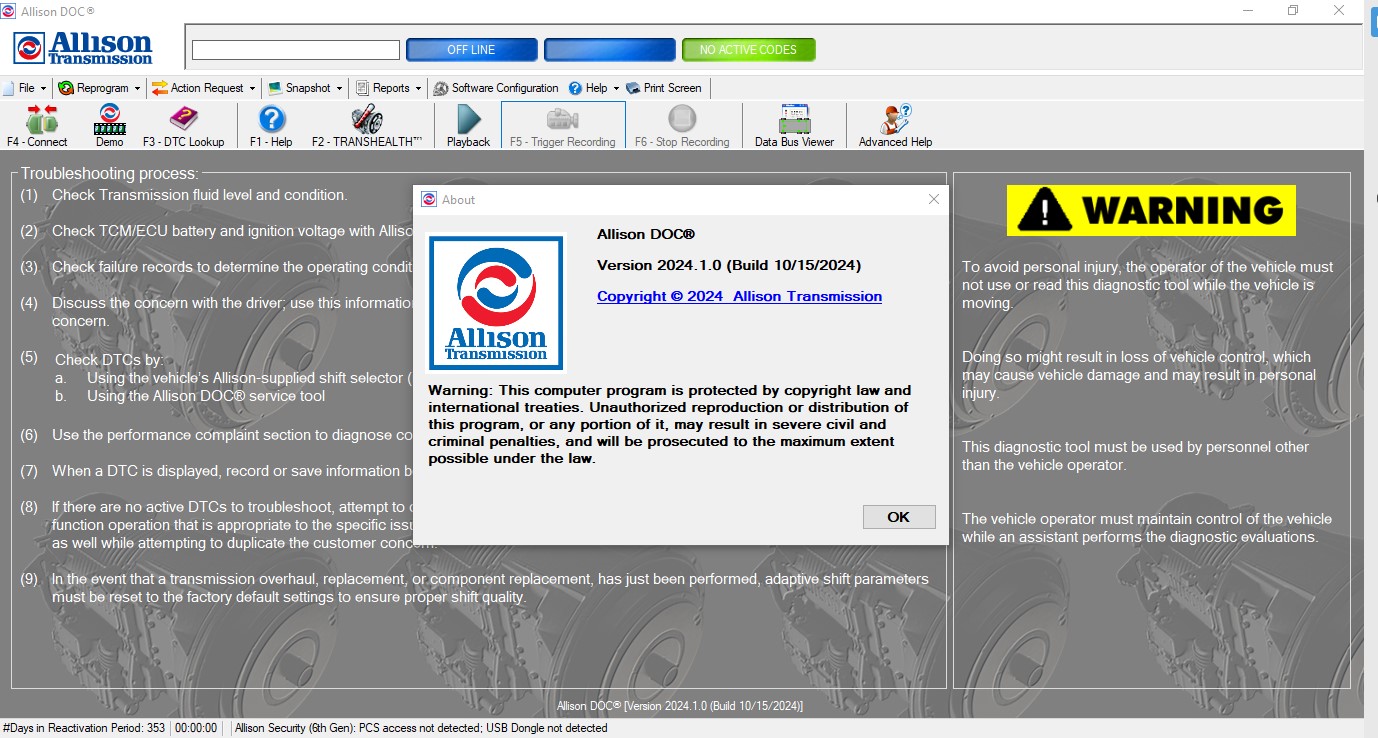Viewport: 1378px width, 738px height.
Task: Follow the Copyright Allison Transmission link
Action: 739,296
